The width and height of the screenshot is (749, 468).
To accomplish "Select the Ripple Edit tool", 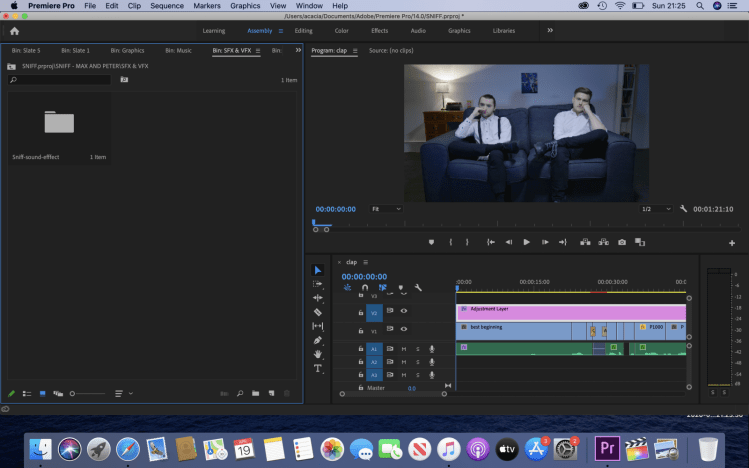I will 318,298.
